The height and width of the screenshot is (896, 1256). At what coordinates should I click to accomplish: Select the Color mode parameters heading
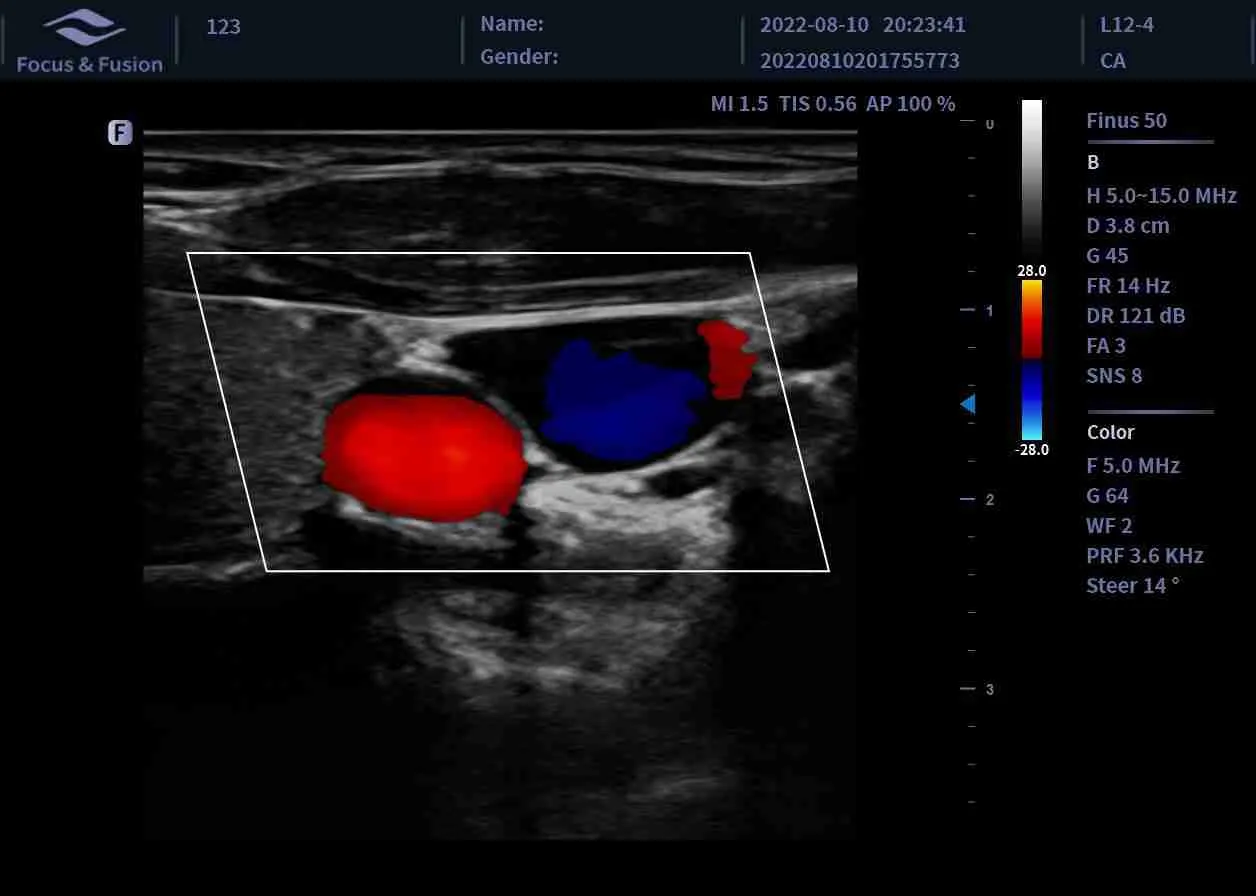pyautogui.click(x=1110, y=432)
